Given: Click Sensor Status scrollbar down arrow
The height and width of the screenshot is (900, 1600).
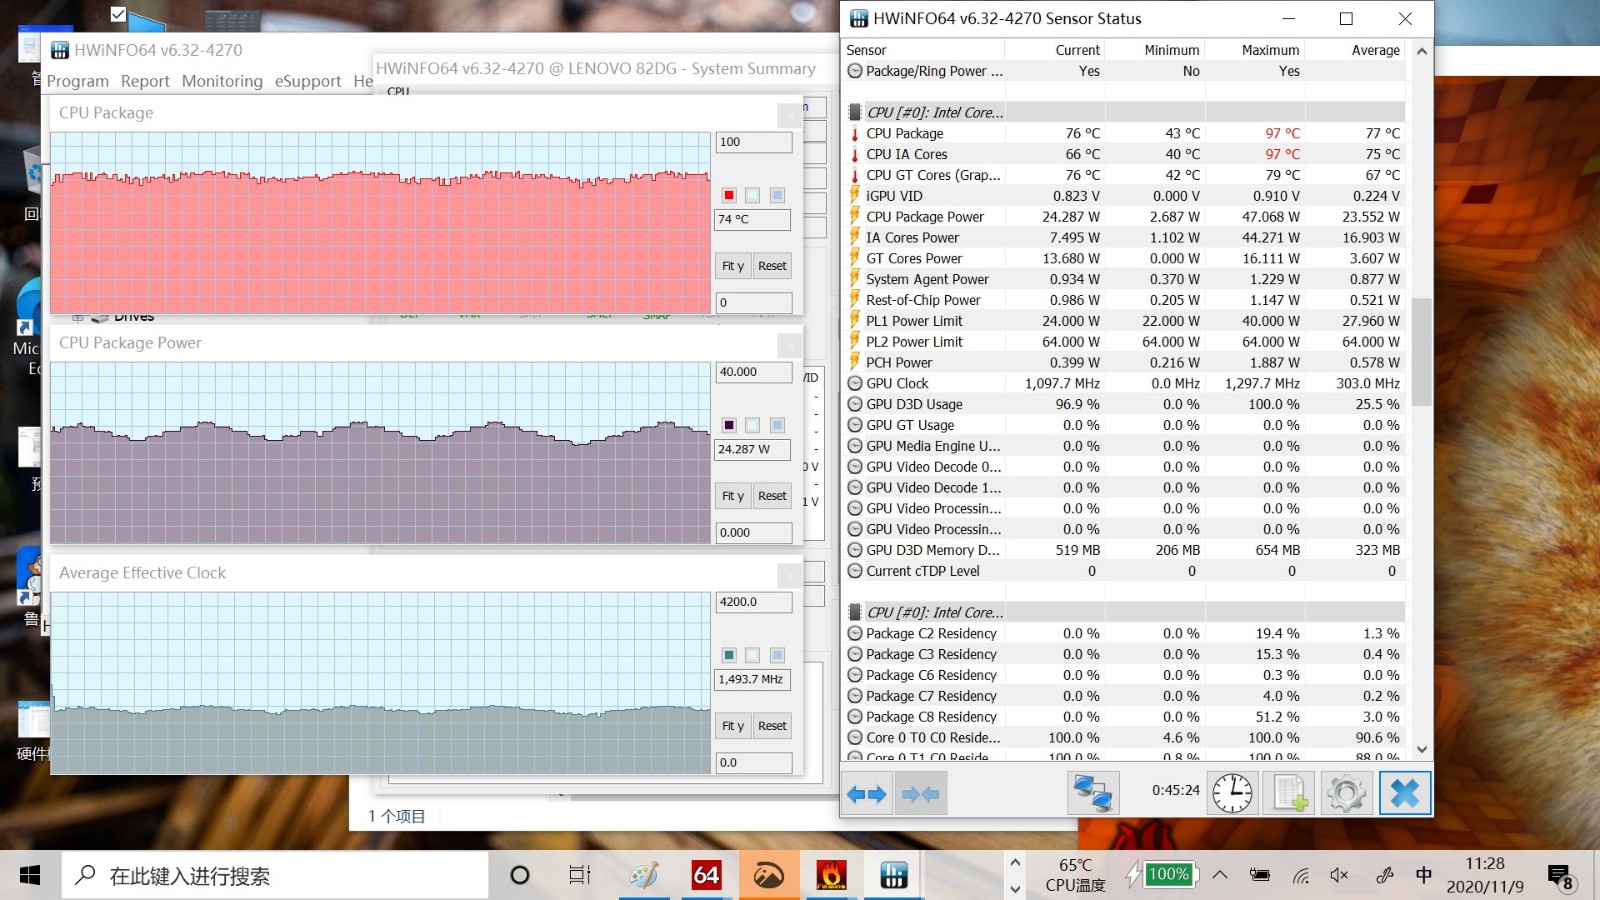Looking at the screenshot, I should coord(1422,749).
